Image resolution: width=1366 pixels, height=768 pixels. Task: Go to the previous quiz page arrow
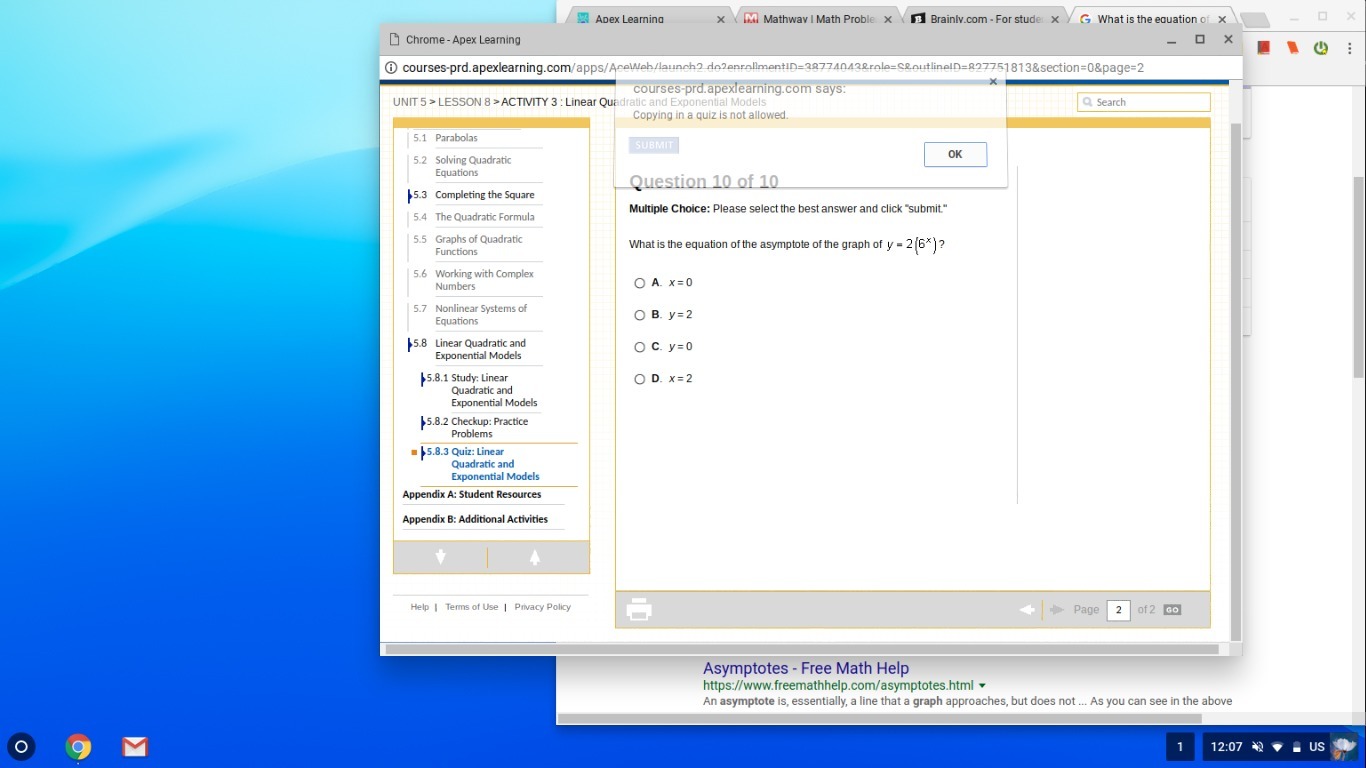coord(1027,610)
